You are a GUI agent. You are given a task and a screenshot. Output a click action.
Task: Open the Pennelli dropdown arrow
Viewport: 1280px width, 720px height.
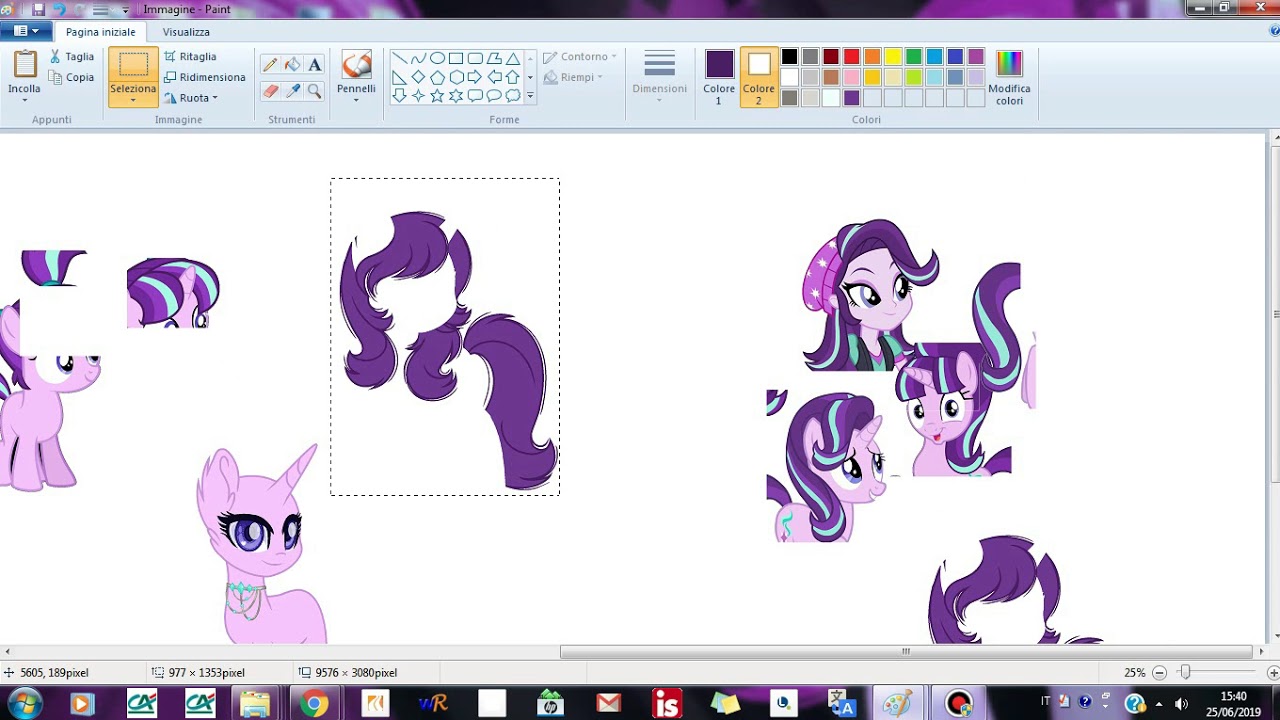click(356, 100)
